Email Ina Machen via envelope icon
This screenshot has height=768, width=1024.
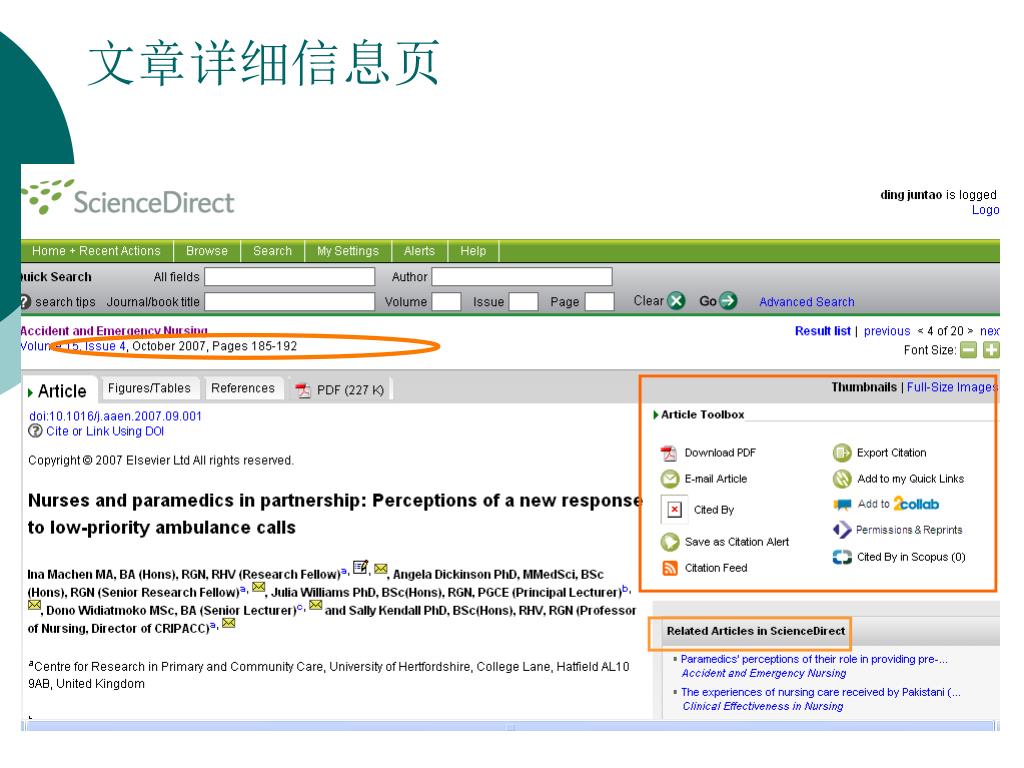coord(381,569)
